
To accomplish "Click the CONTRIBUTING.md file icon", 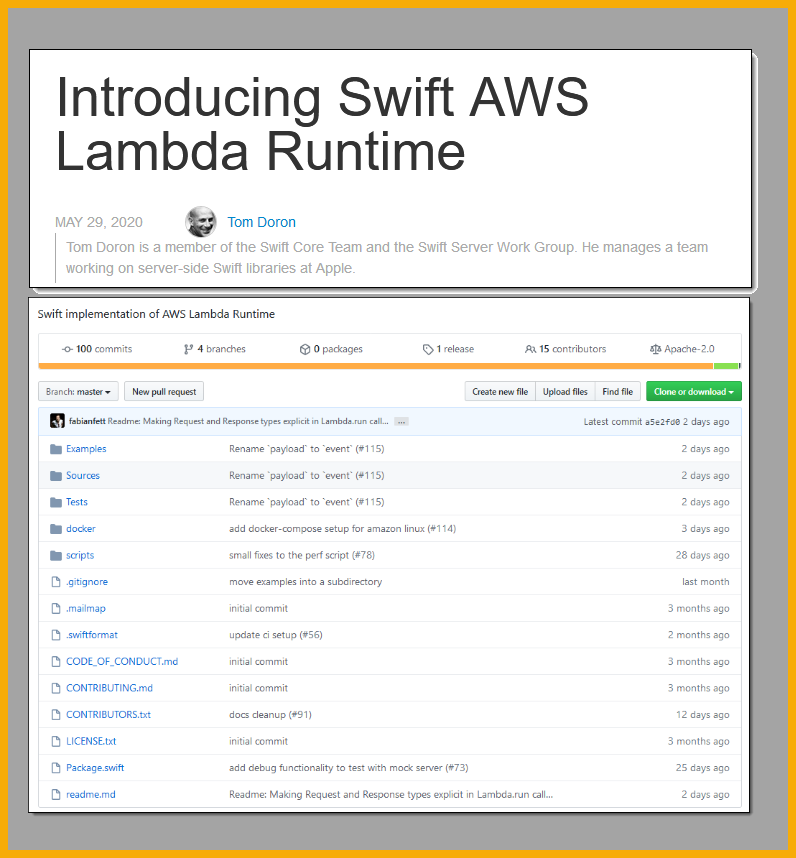I will click(56, 688).
